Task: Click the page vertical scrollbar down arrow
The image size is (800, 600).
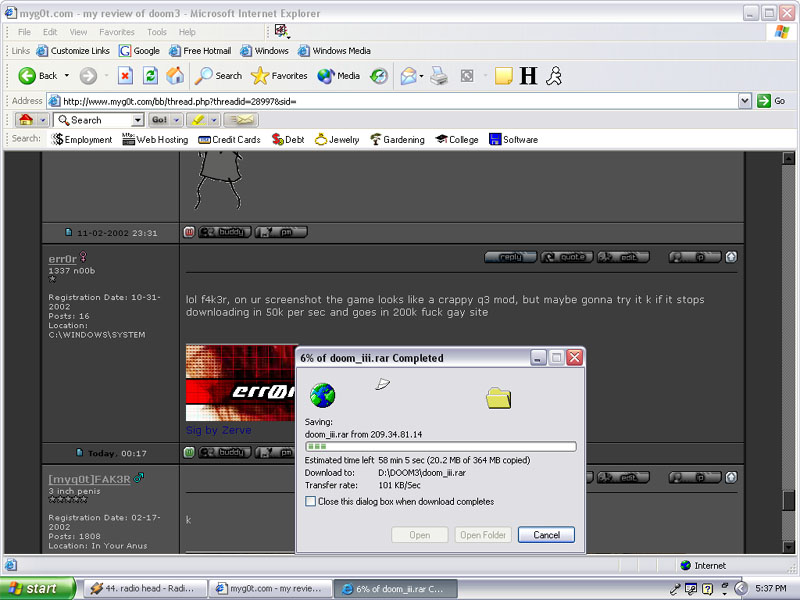Action: (x=788, y=547)
